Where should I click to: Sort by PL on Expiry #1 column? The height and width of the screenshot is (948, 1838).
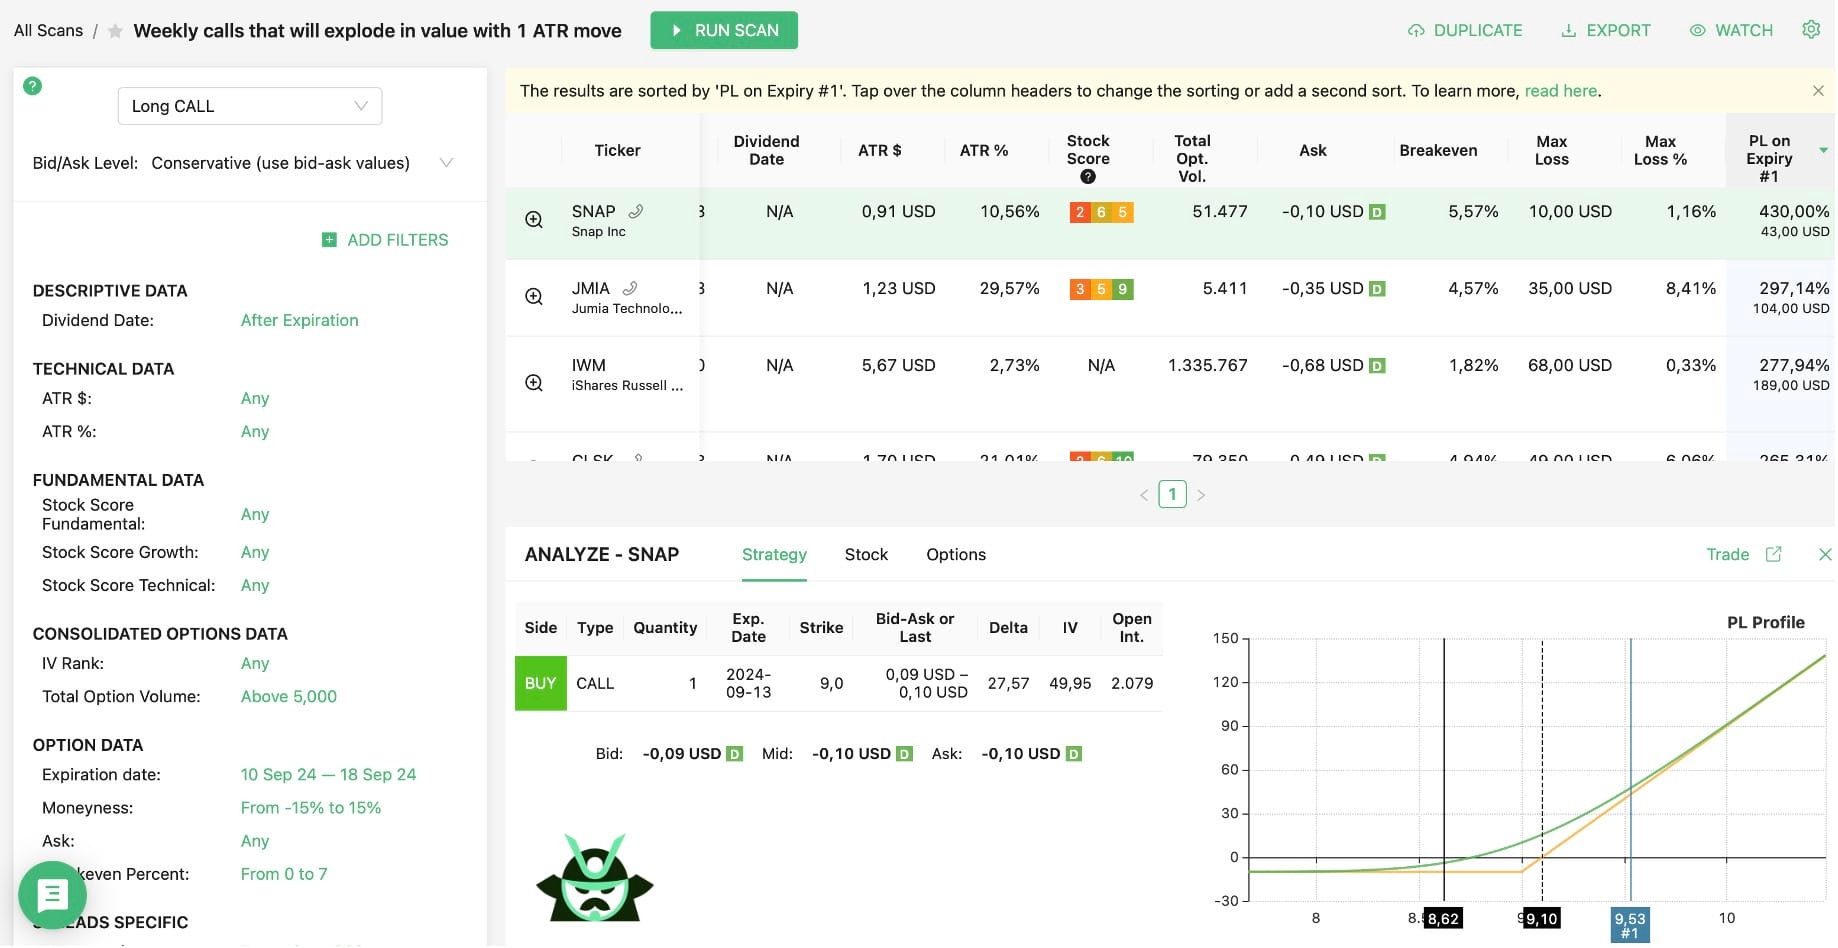tap(1769, 158)
